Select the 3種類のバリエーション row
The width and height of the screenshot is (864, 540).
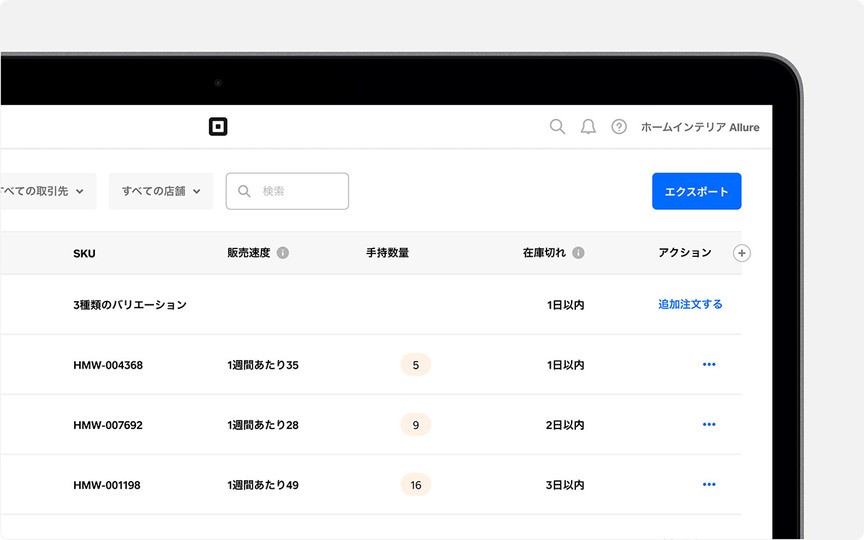coord(130,305)
